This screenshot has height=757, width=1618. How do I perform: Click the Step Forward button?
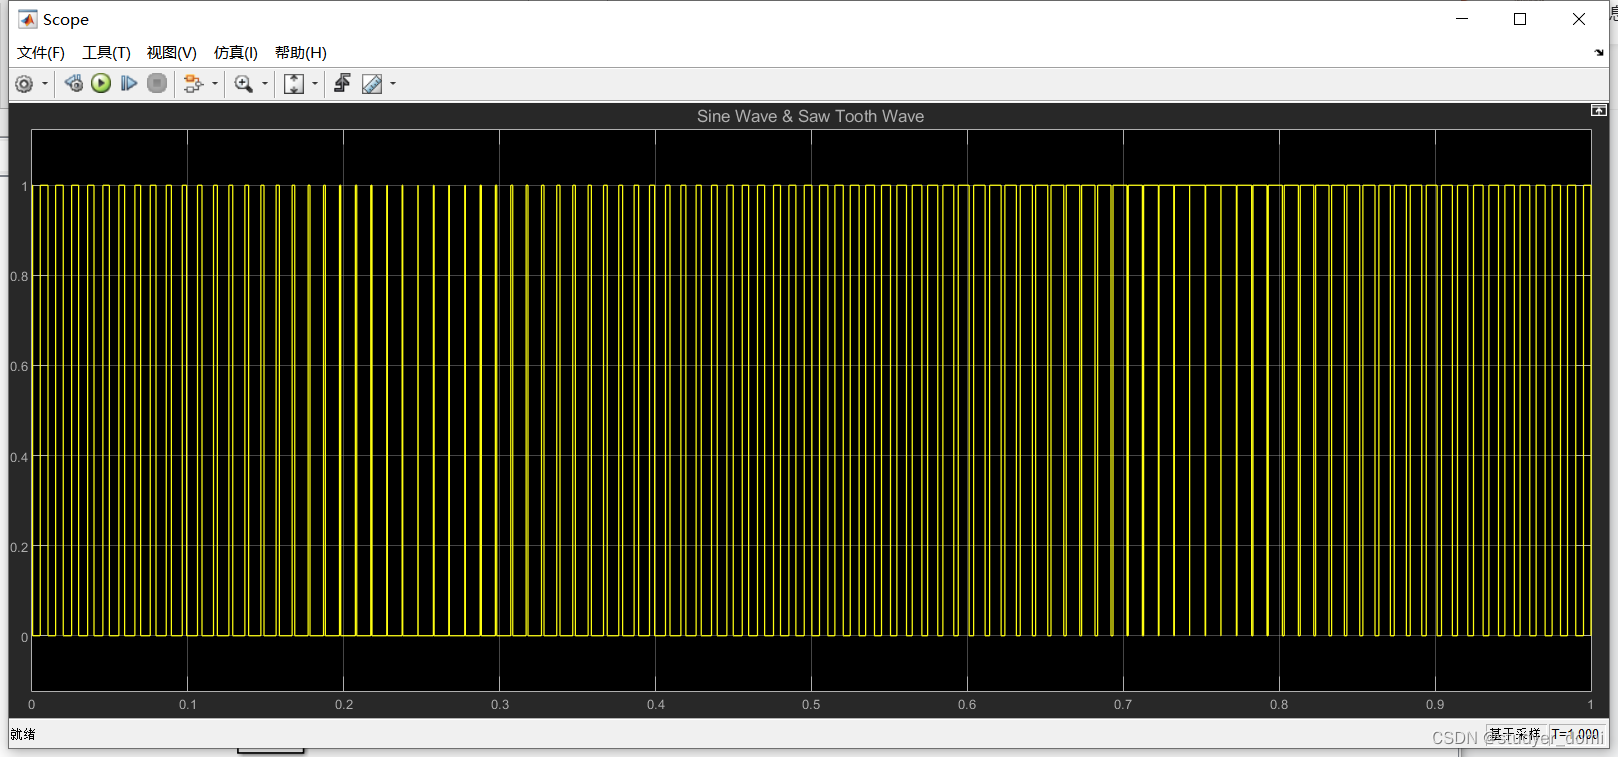[129, 83]
